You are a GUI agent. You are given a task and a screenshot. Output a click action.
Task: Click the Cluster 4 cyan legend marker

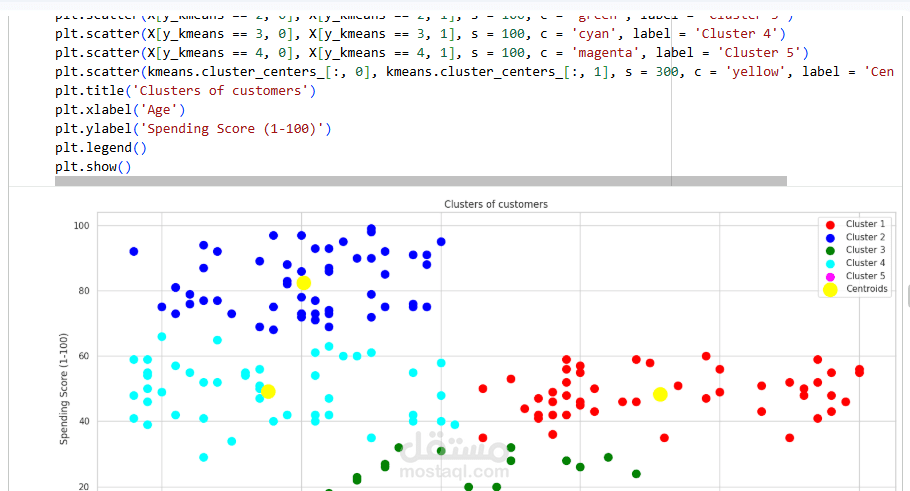pyautogui.click(x=830, y=264)
